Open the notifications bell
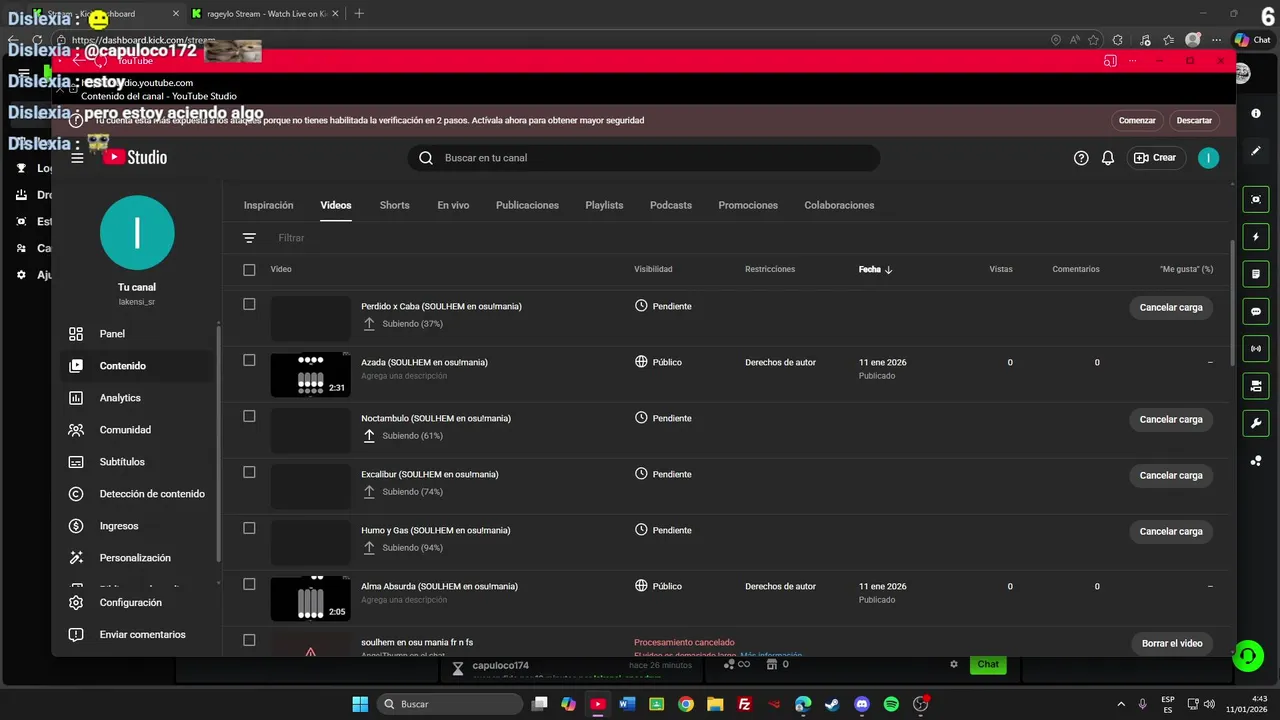This screenshot has height=720, width=1280. coord(1108,158)
